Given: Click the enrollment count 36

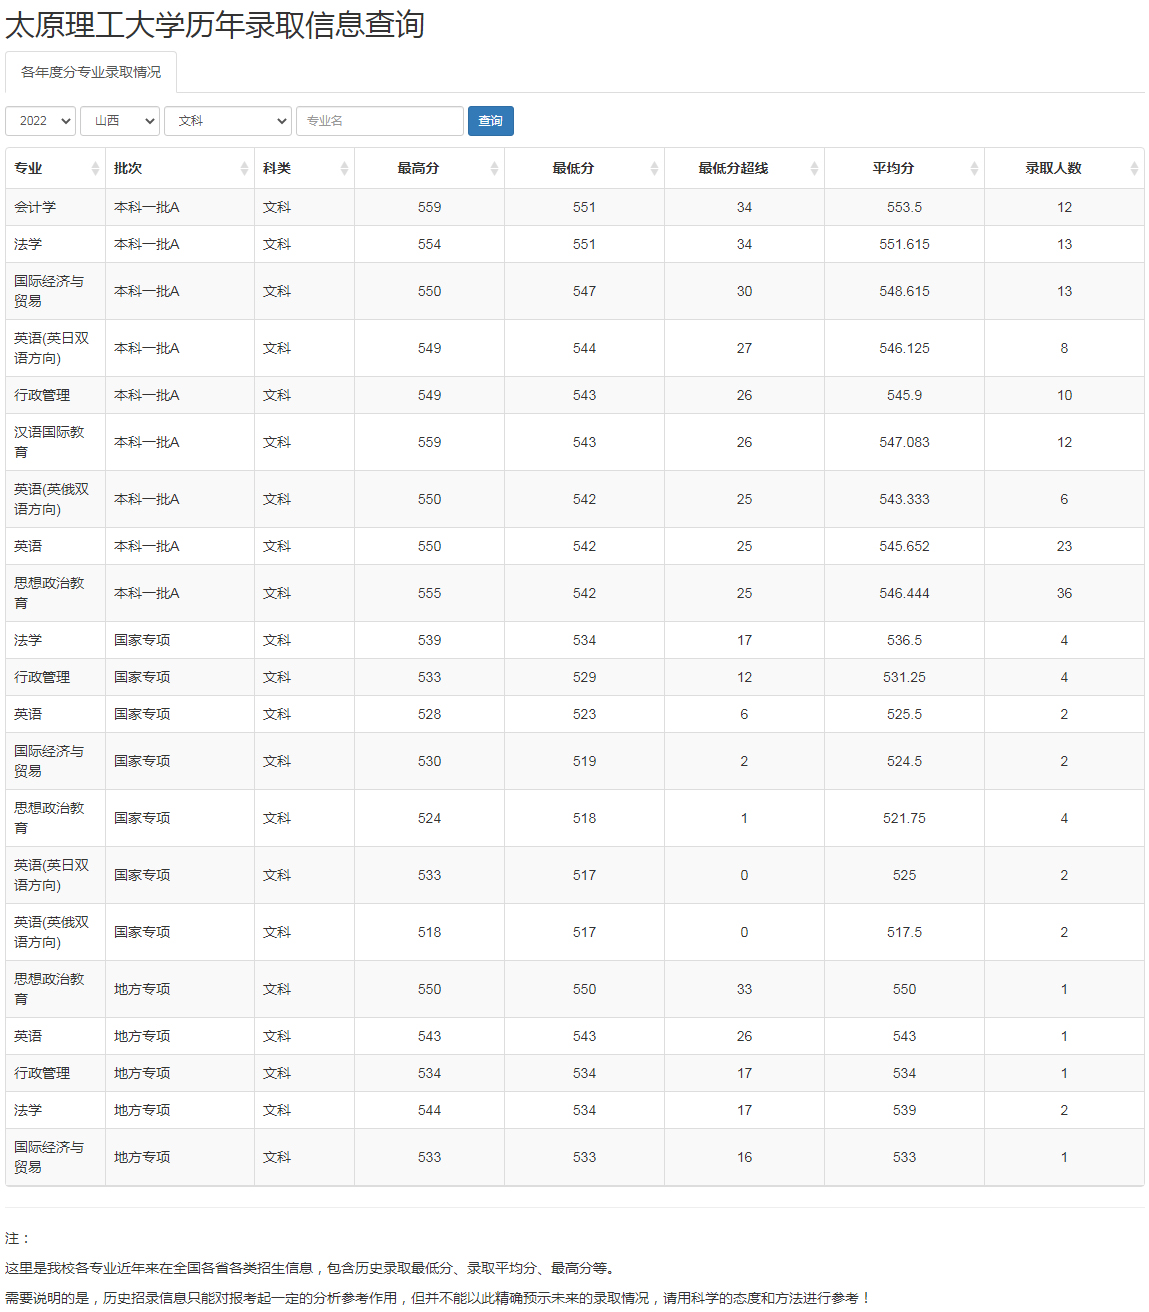Looking at the screenshot, I should [x=1064, y=593].
